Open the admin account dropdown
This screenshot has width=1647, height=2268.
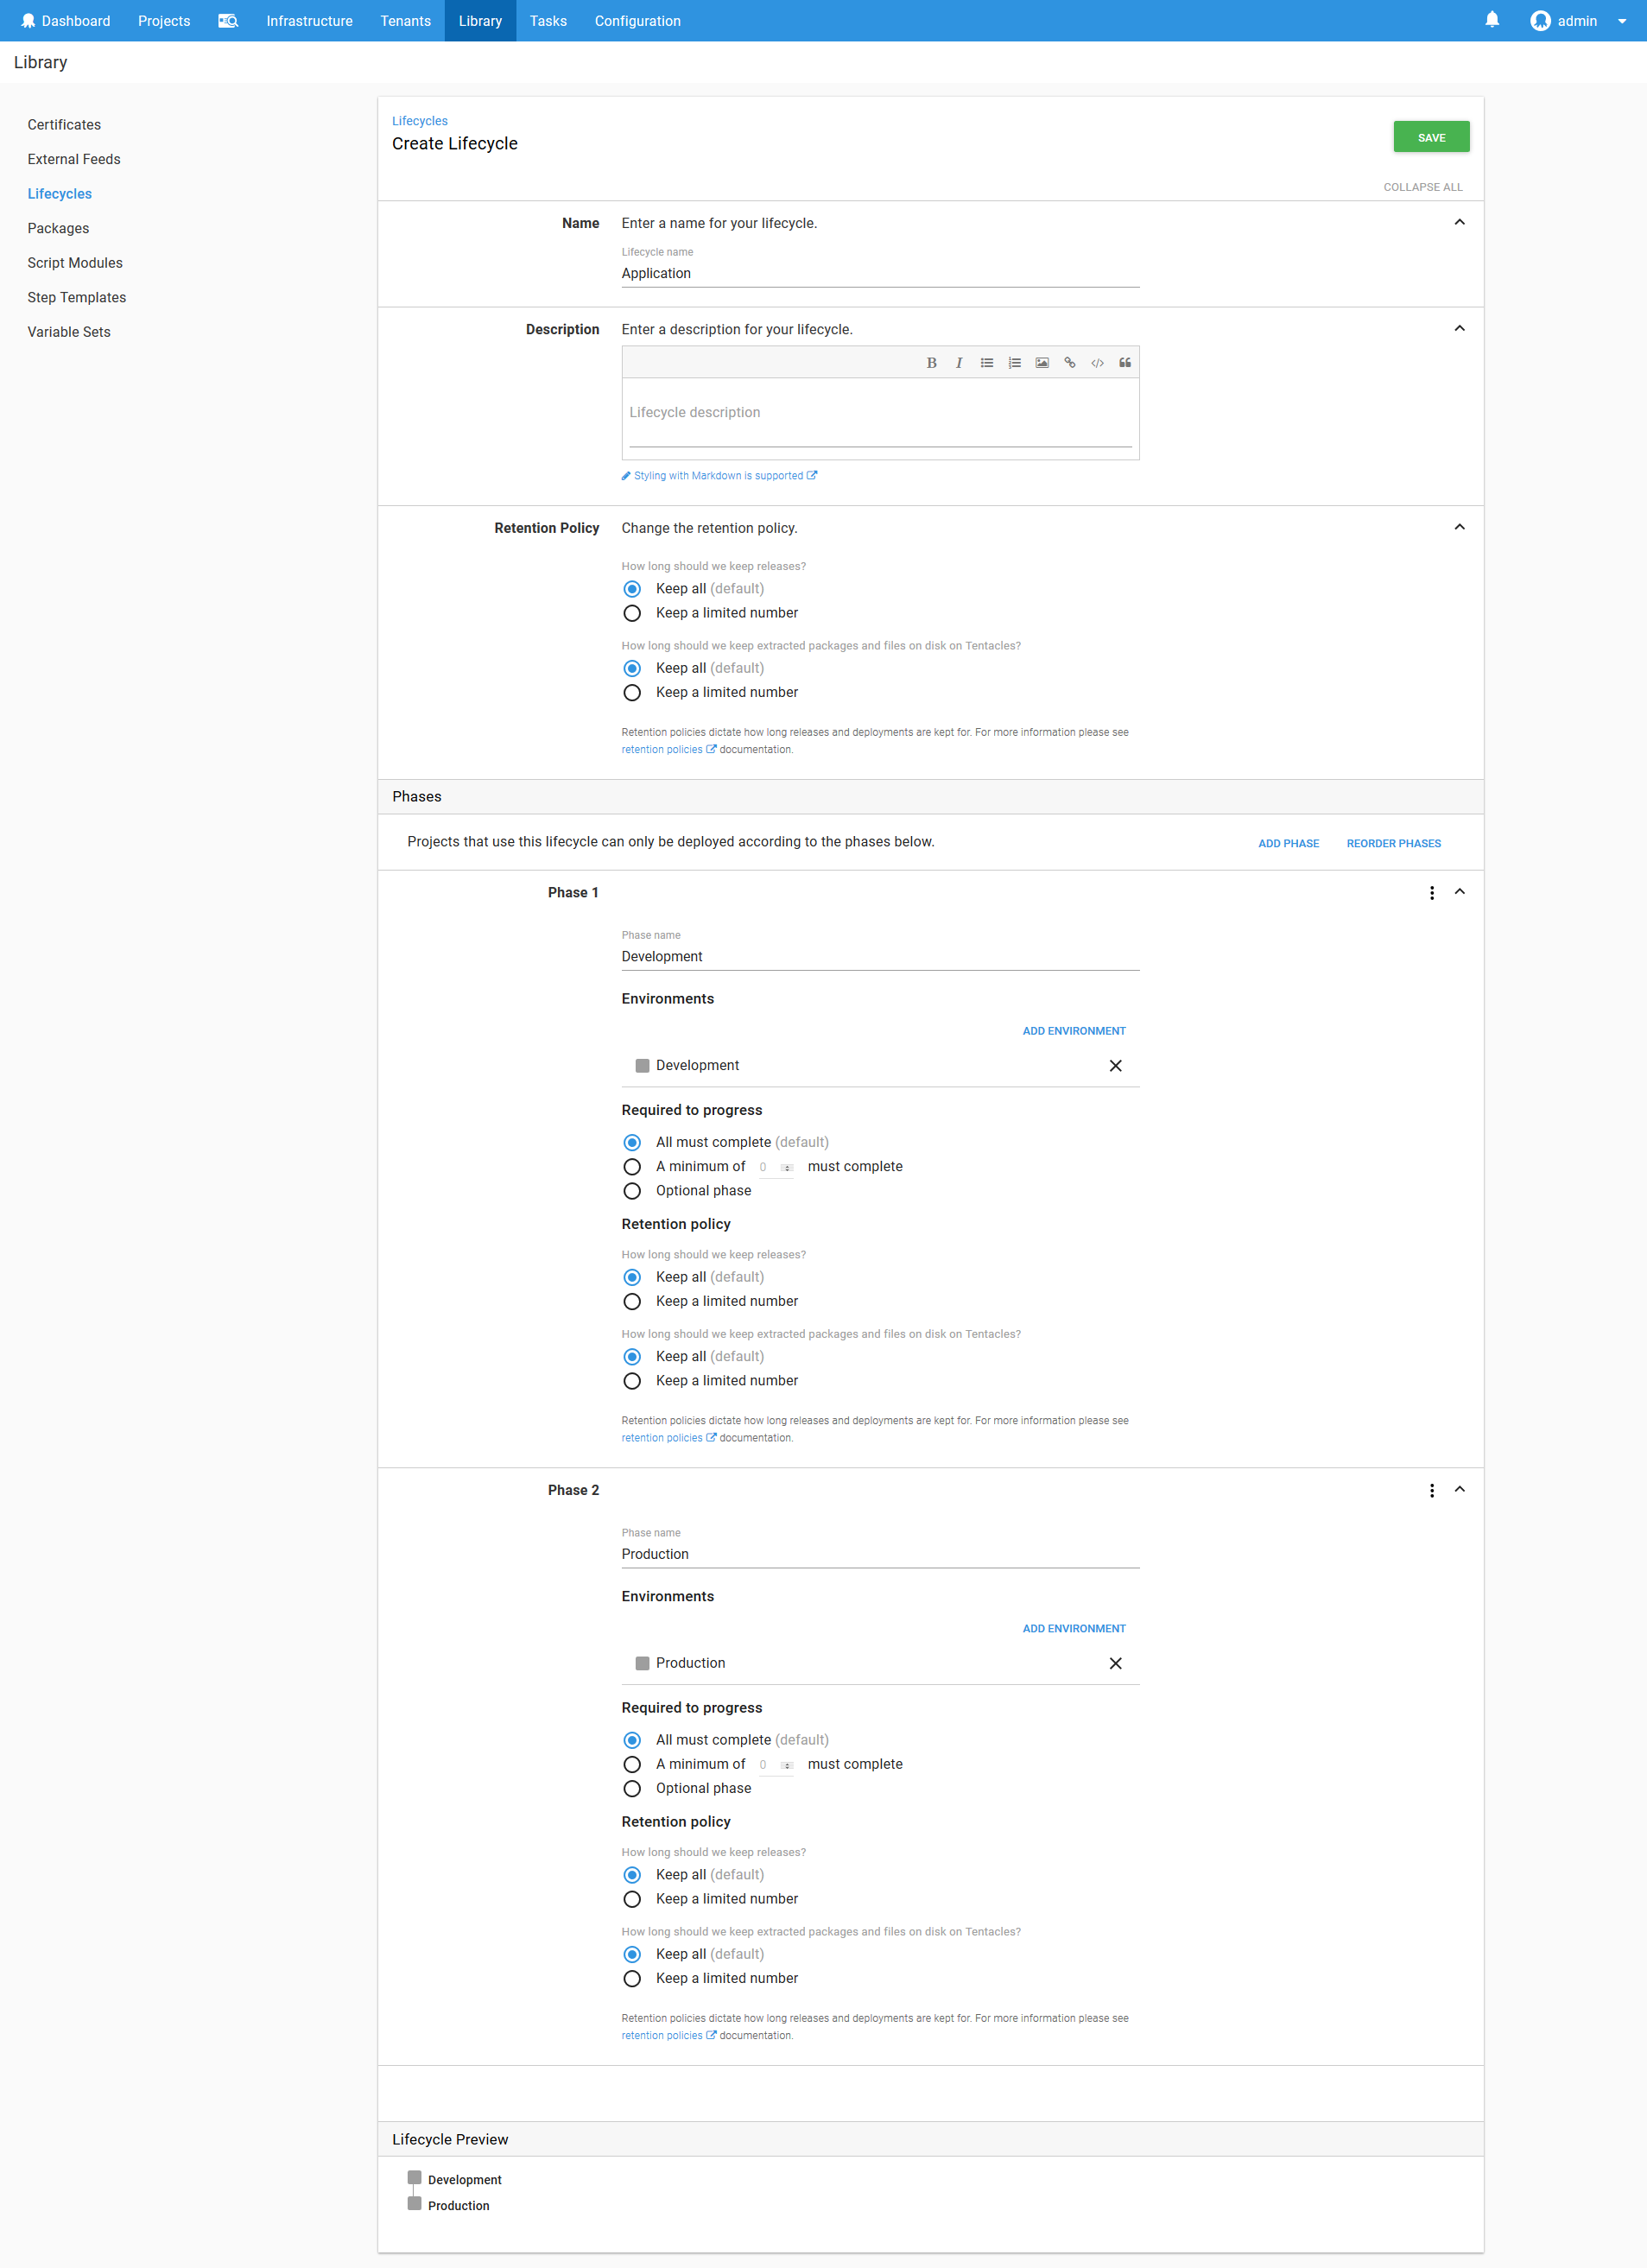click(x=1624, y=20)
